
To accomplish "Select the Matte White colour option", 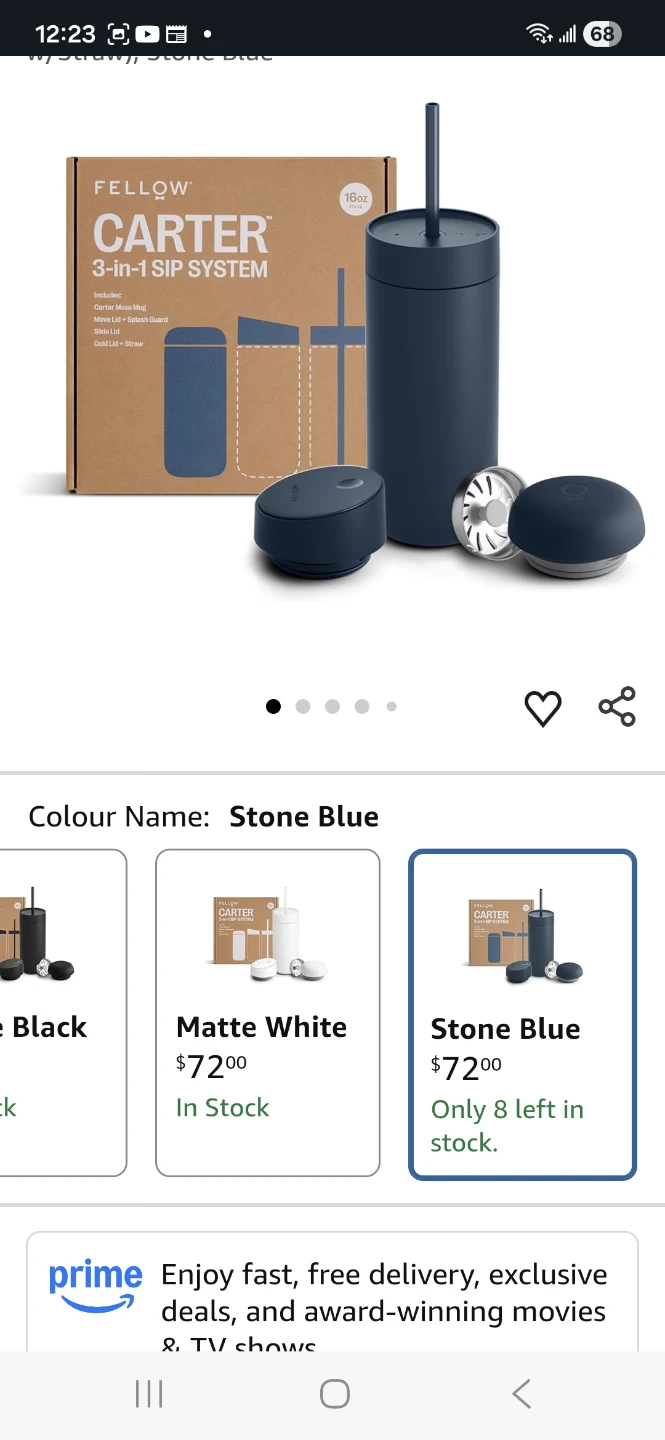I will [x=268, y=1013].
